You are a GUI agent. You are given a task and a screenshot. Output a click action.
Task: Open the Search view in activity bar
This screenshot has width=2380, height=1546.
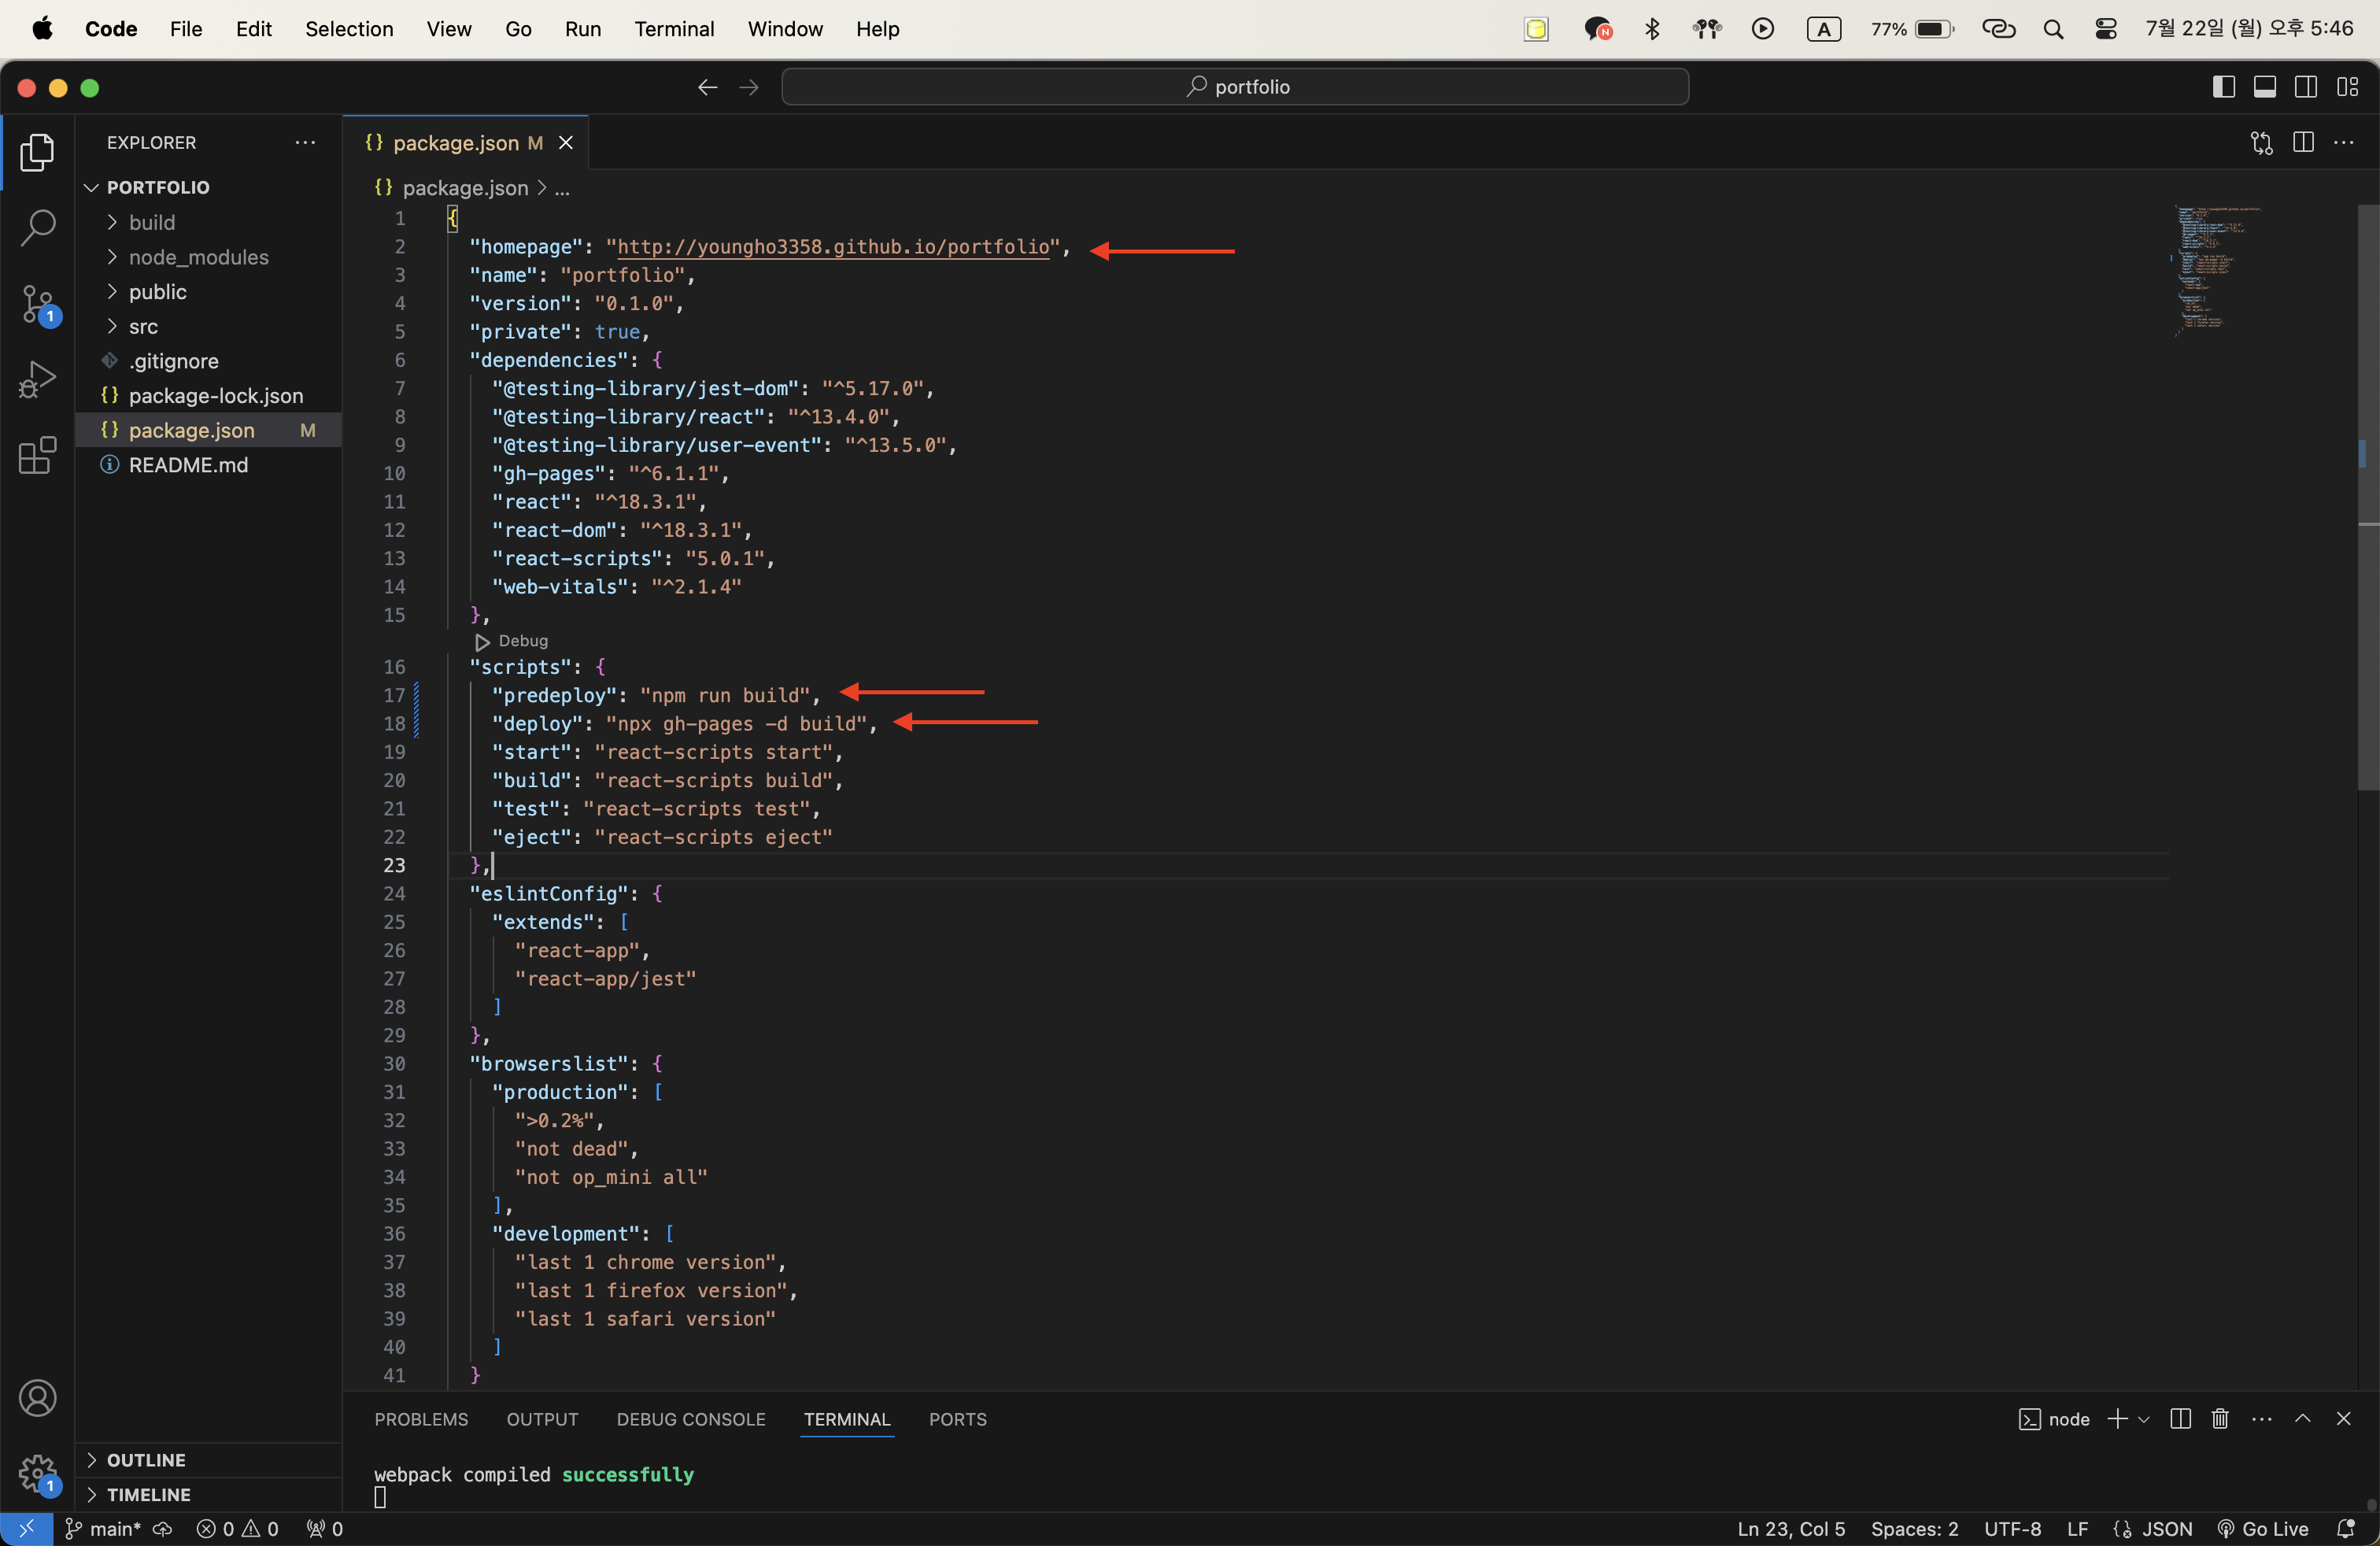tap(37, 228)
